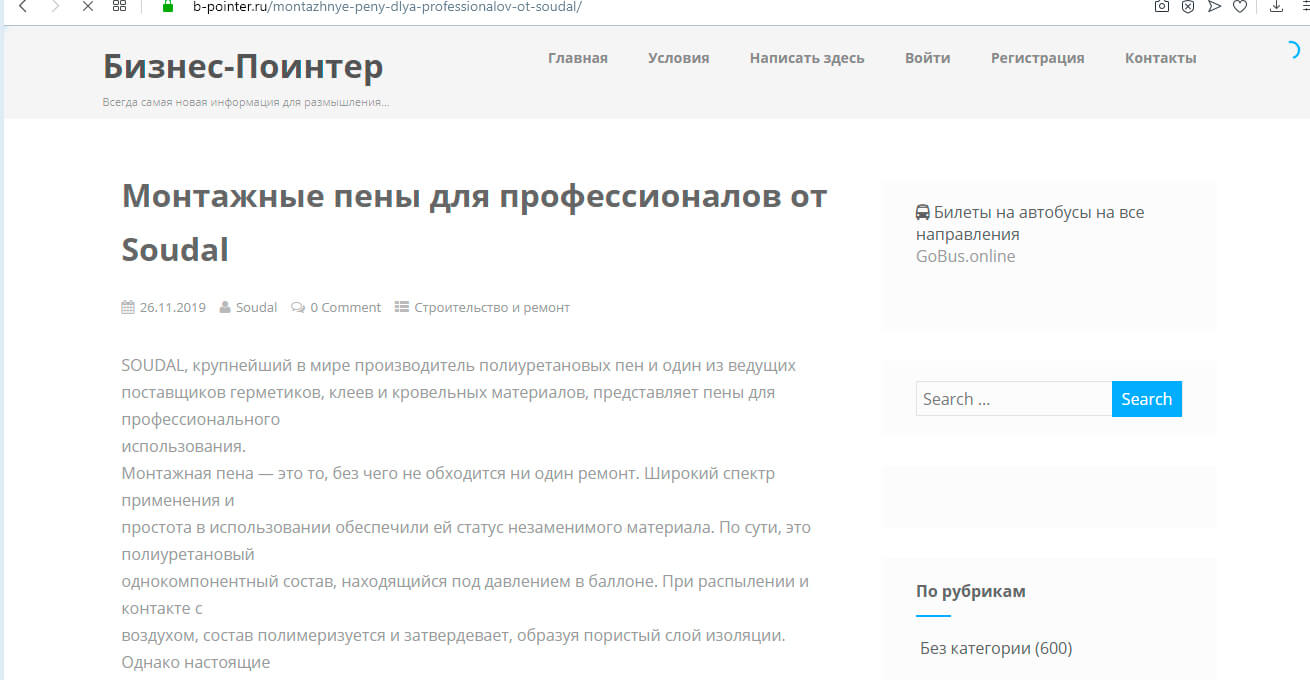Open the 26.11.2019 date link
The image size is (1310, 680).
pos(173,307)
